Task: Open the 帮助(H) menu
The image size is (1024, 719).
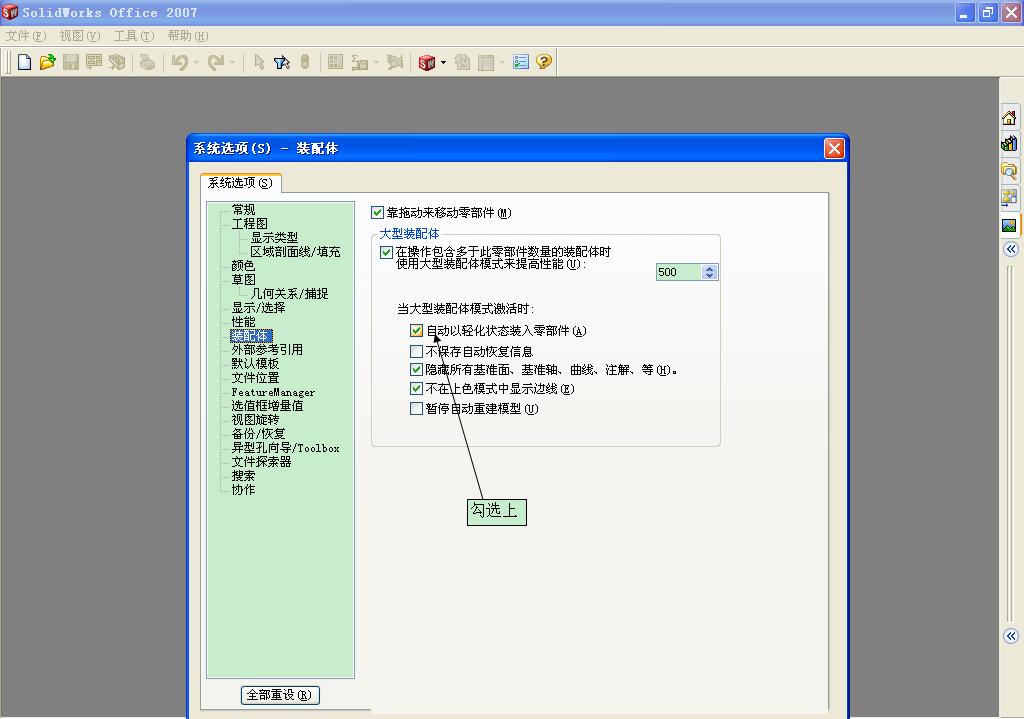Action: point(188,36)
